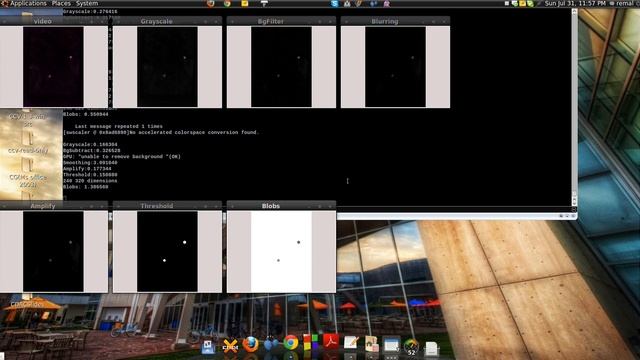Open the desktop folder labeled office 2003
This screenshot has width=640, height=360.
28,173
